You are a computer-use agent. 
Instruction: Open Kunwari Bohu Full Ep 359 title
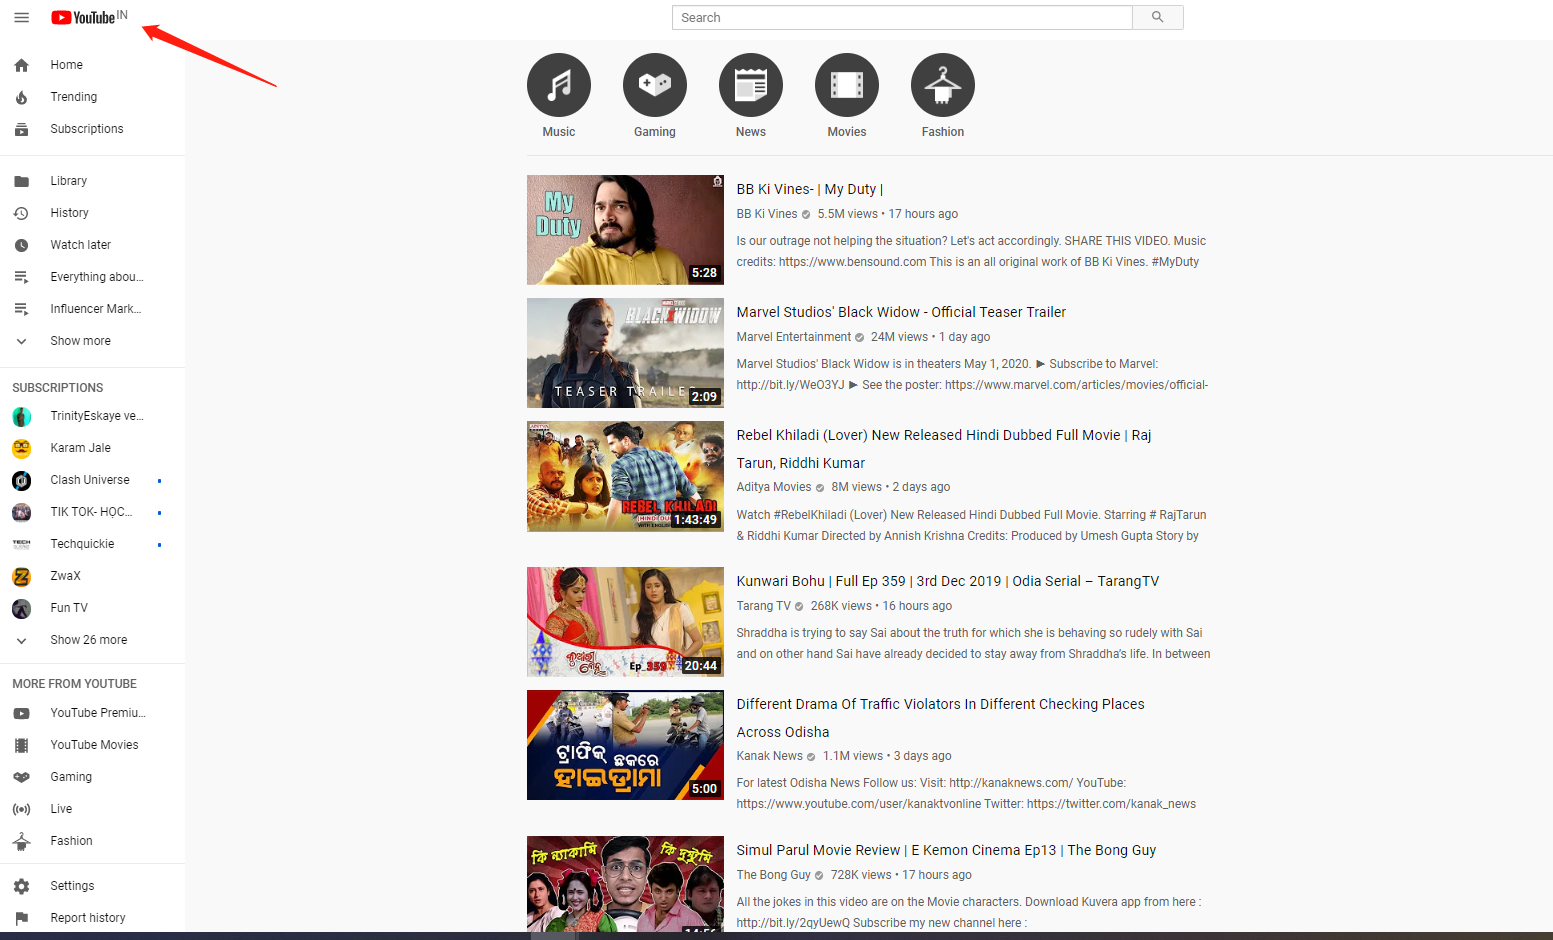pos(948,581)
